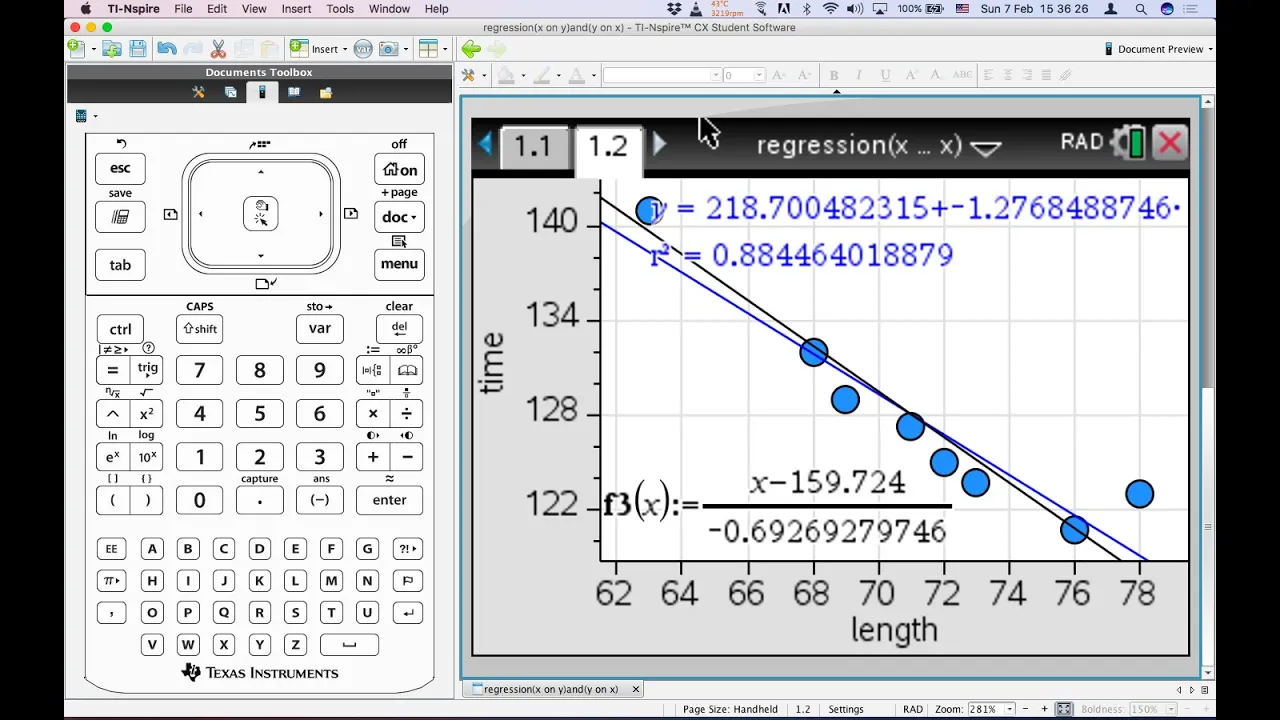
Task: Click the handheld esc key
Action: coord(120,168)
